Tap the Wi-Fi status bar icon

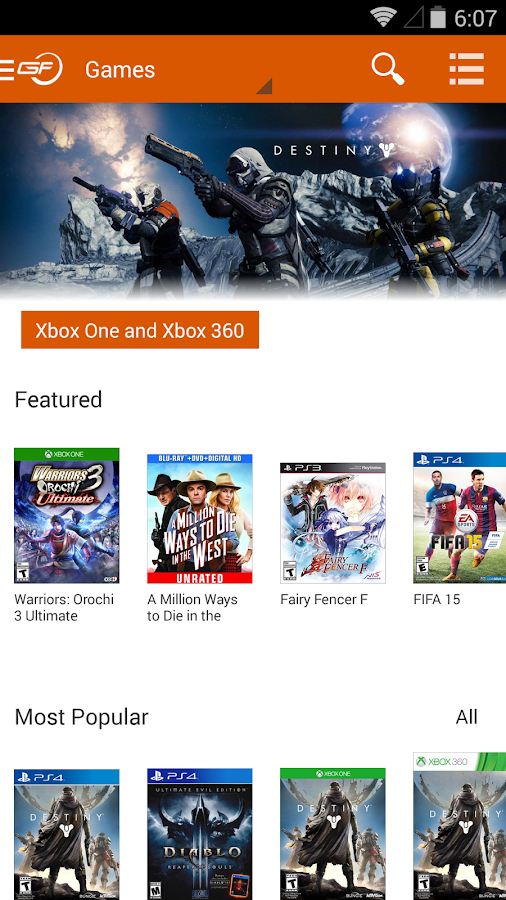383,17
